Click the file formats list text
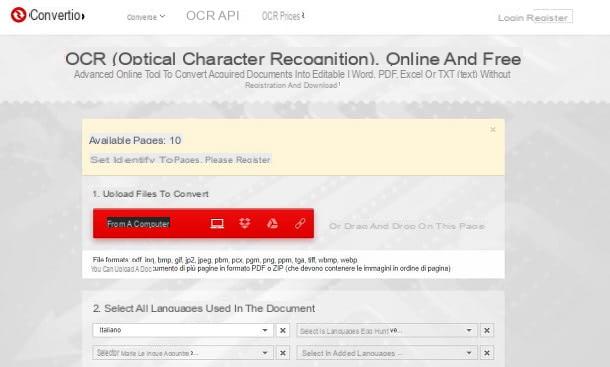 coord(225,260)
